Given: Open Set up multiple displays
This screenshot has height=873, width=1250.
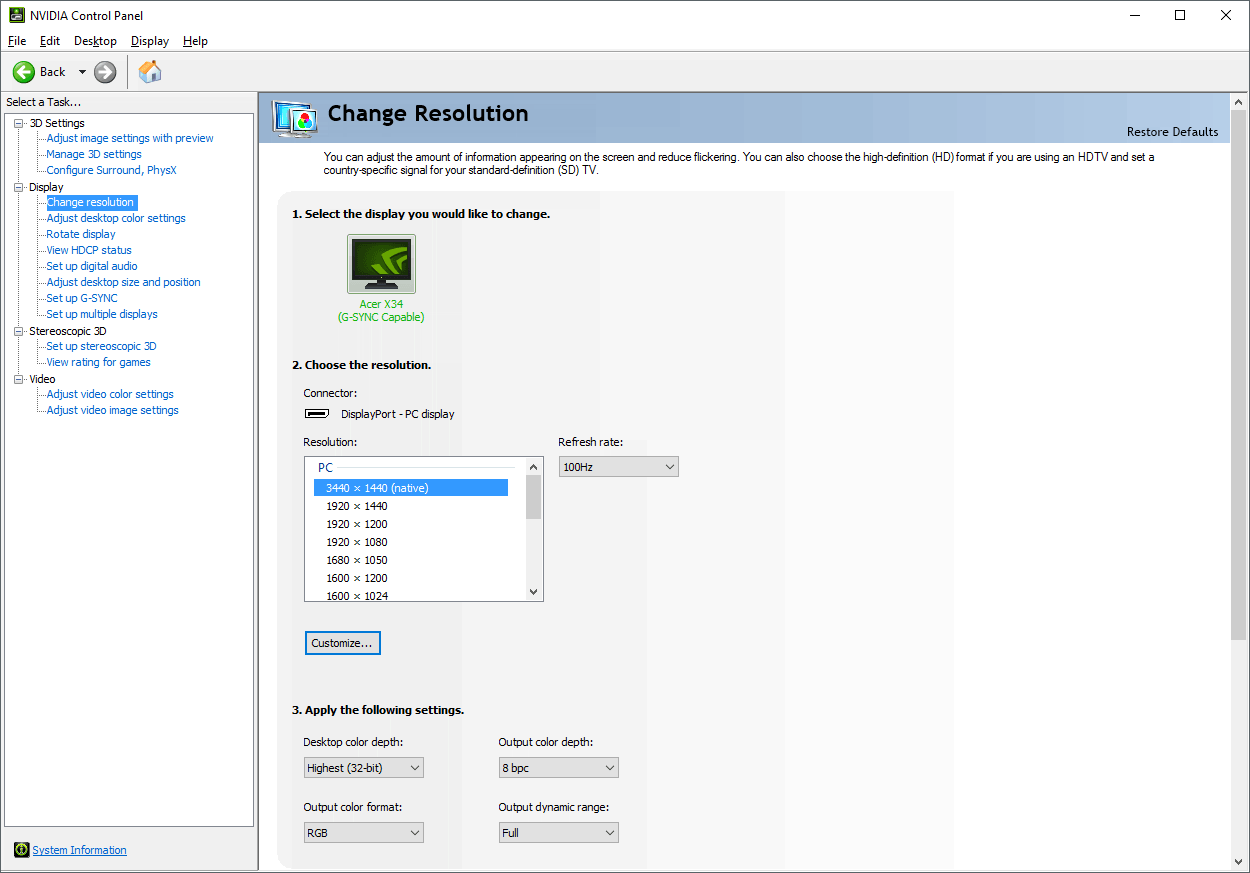Looking at the screenshot, I should 102,314.
